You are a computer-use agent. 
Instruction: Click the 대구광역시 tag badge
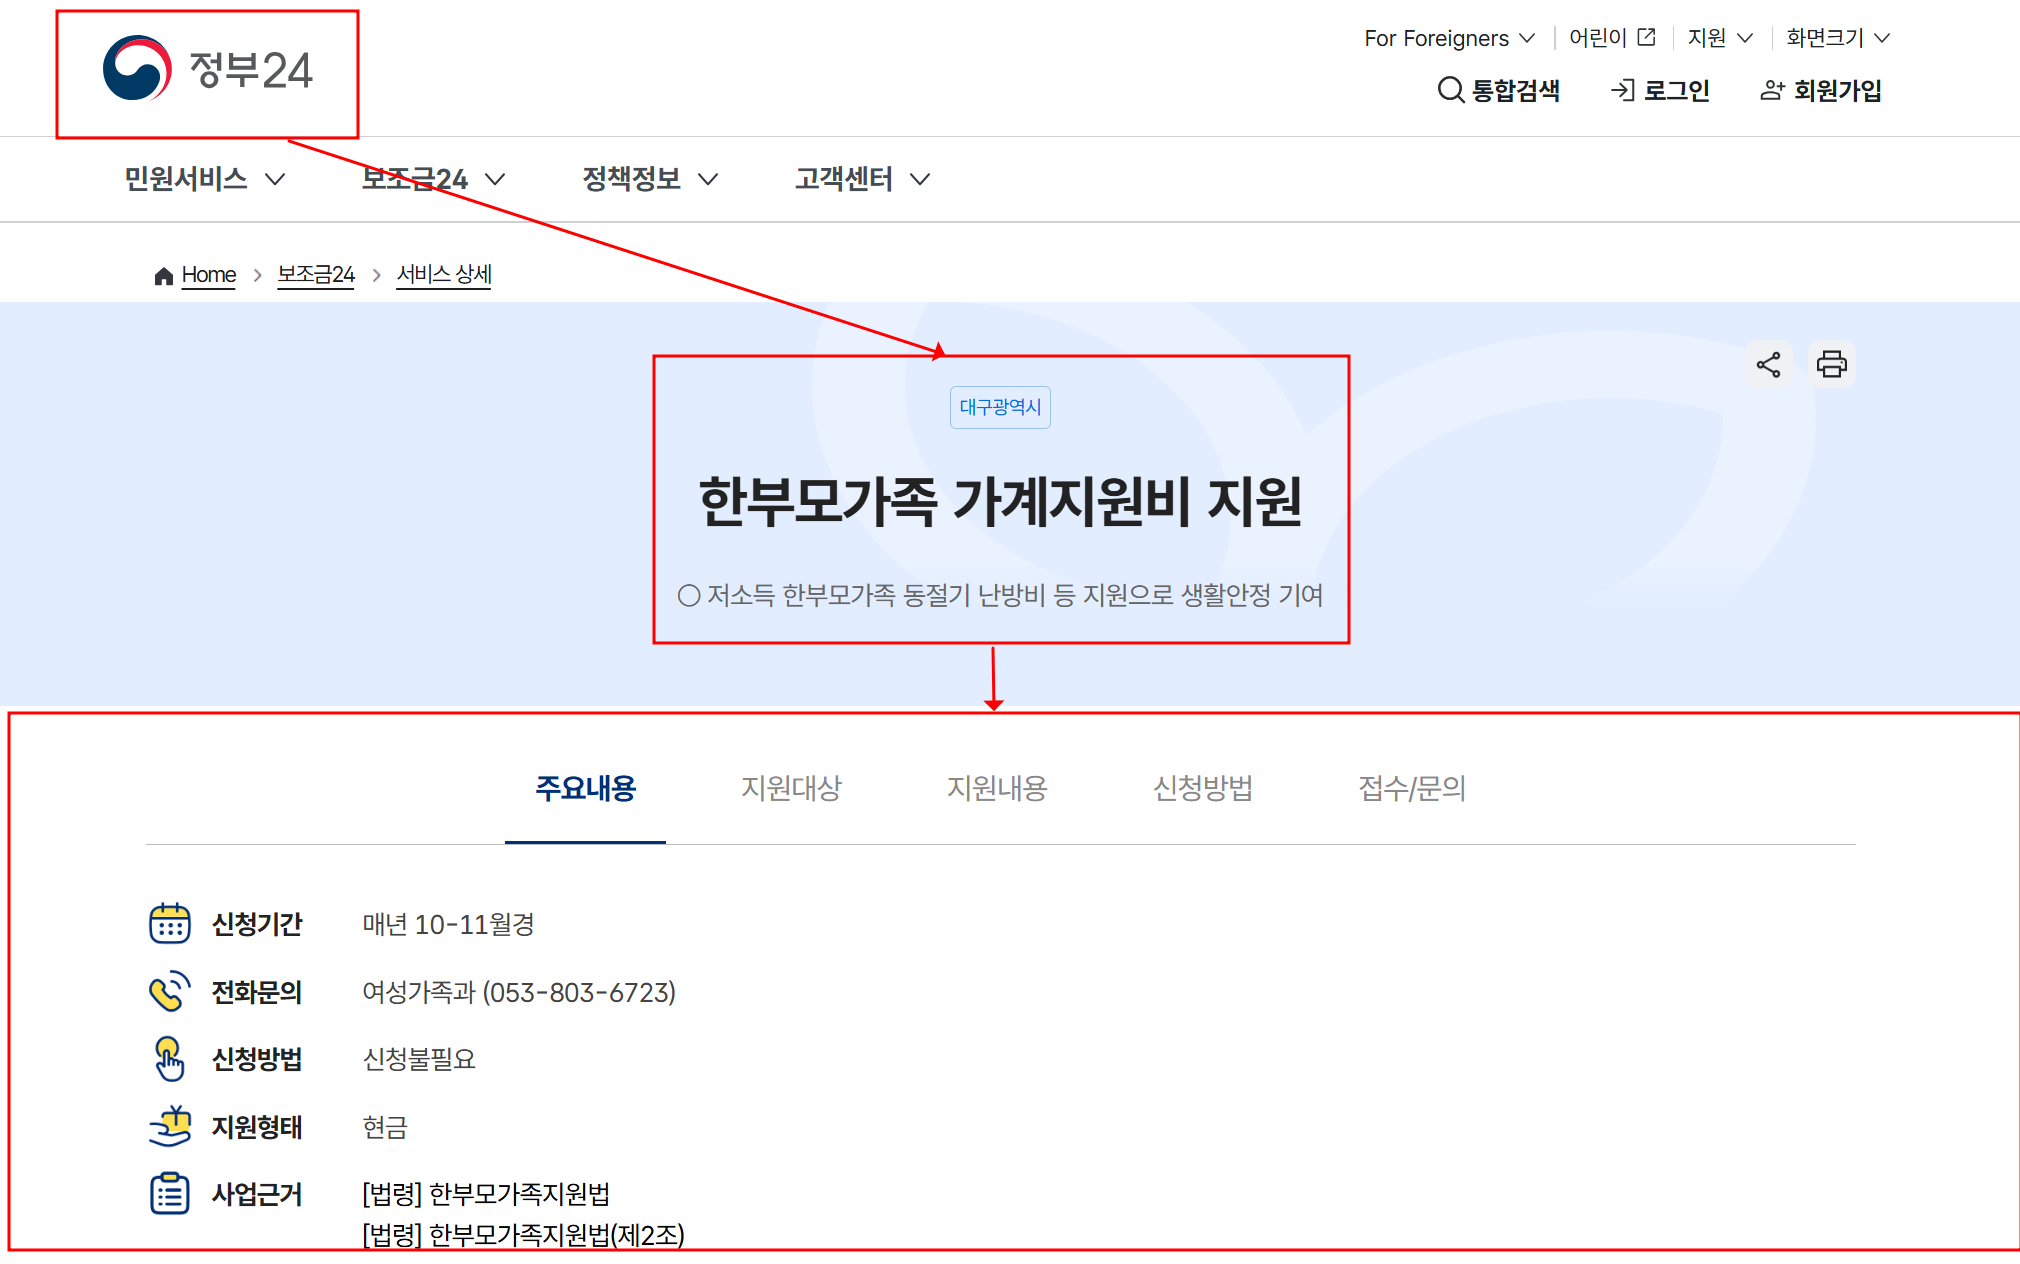(x=999, y=407)
